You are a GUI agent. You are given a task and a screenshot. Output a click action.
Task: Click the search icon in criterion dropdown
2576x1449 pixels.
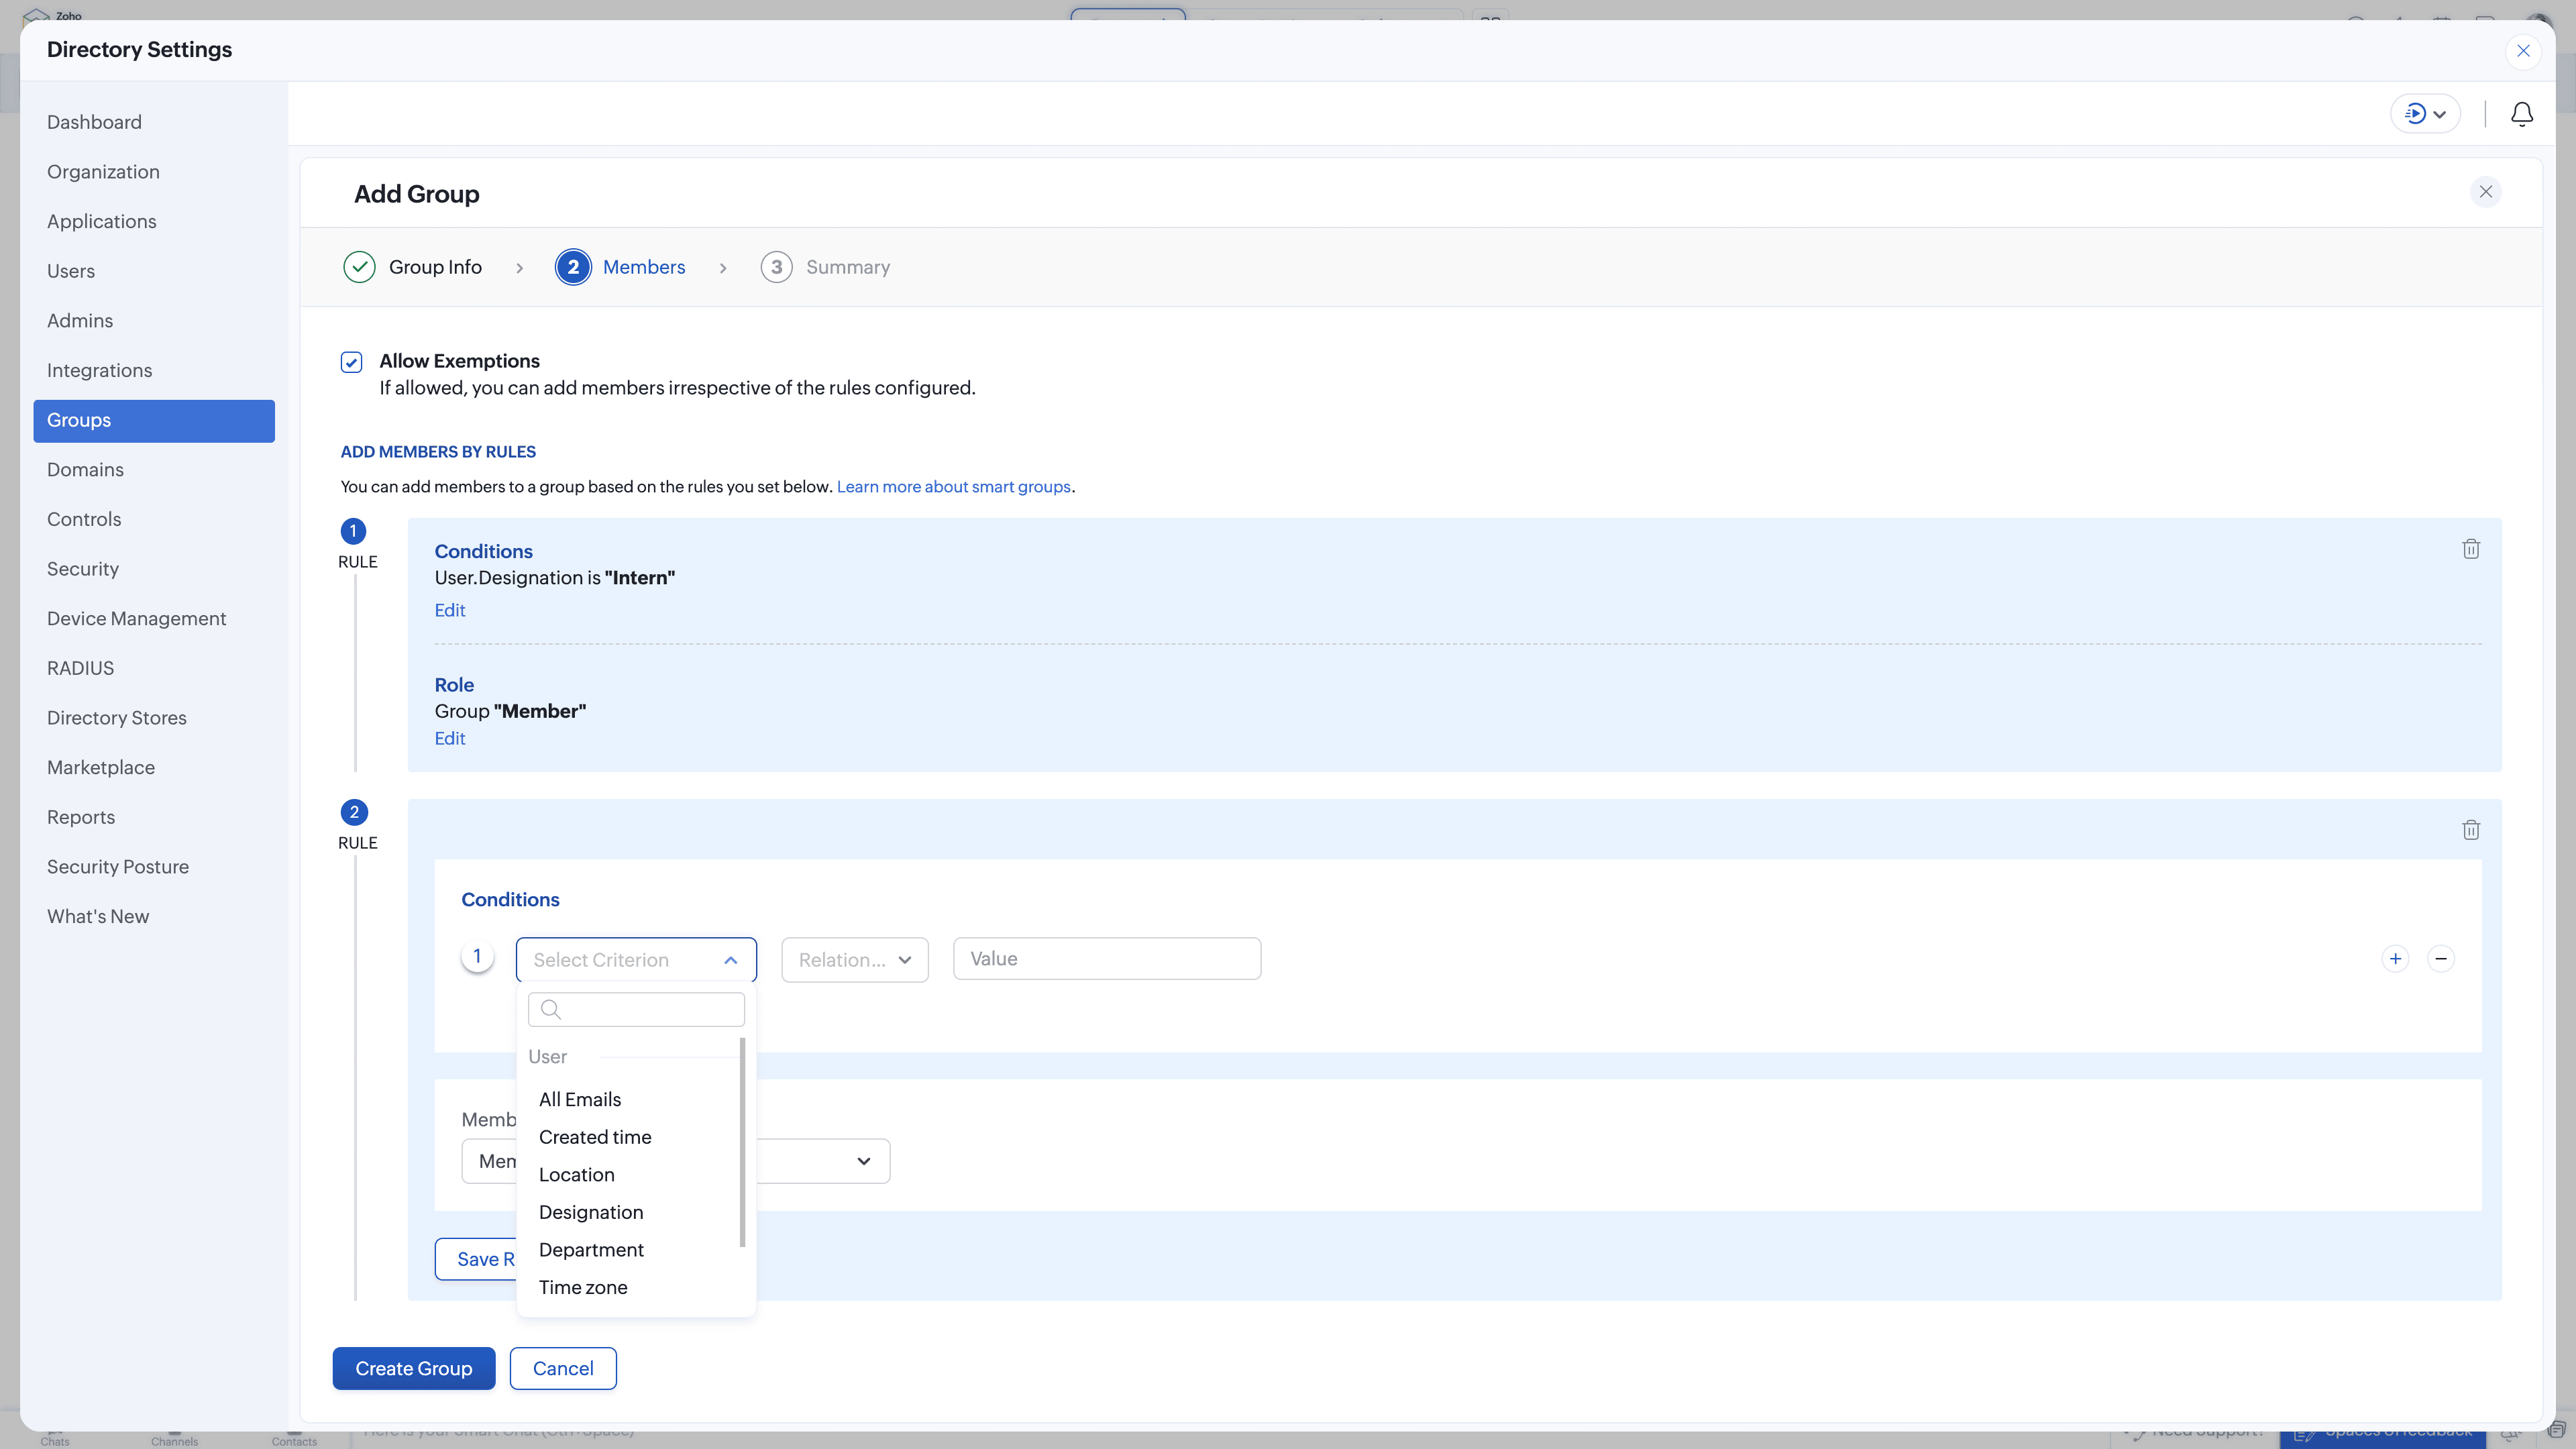[x=551, y=1009]
